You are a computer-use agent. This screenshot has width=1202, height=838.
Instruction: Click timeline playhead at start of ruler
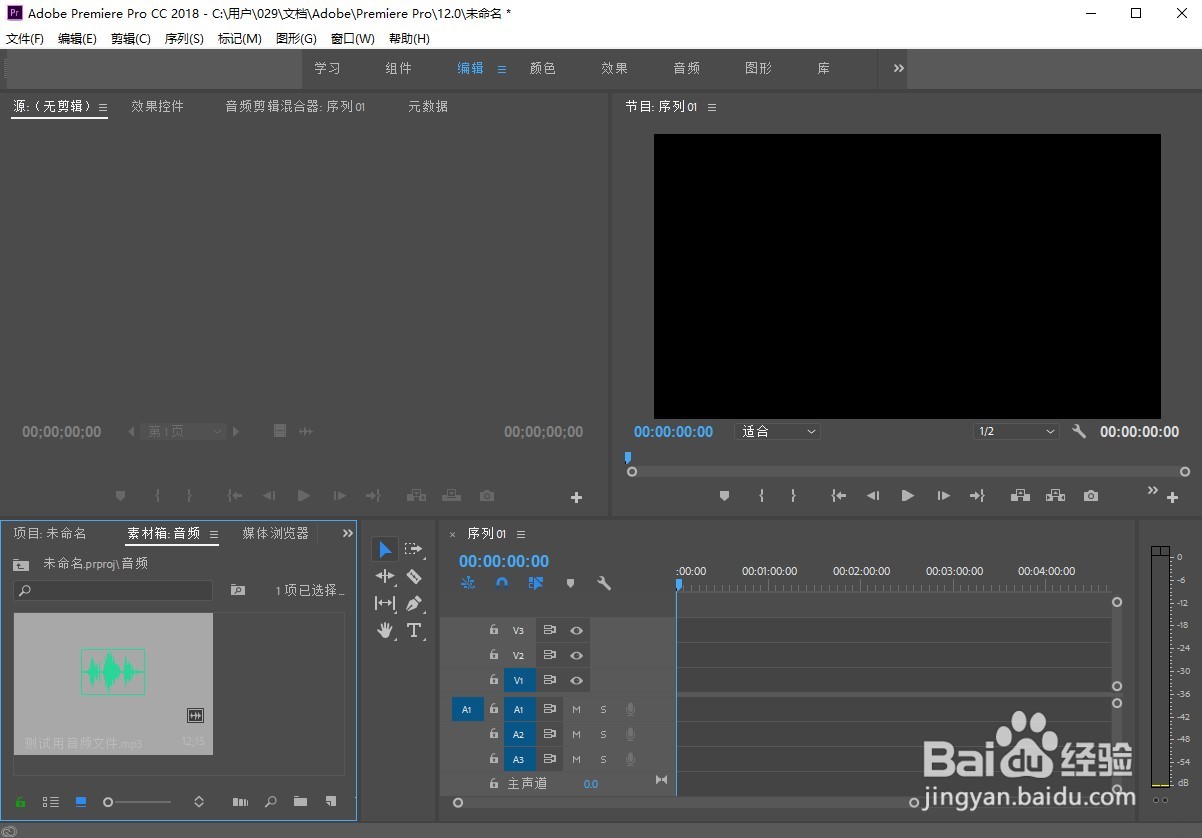678,584
